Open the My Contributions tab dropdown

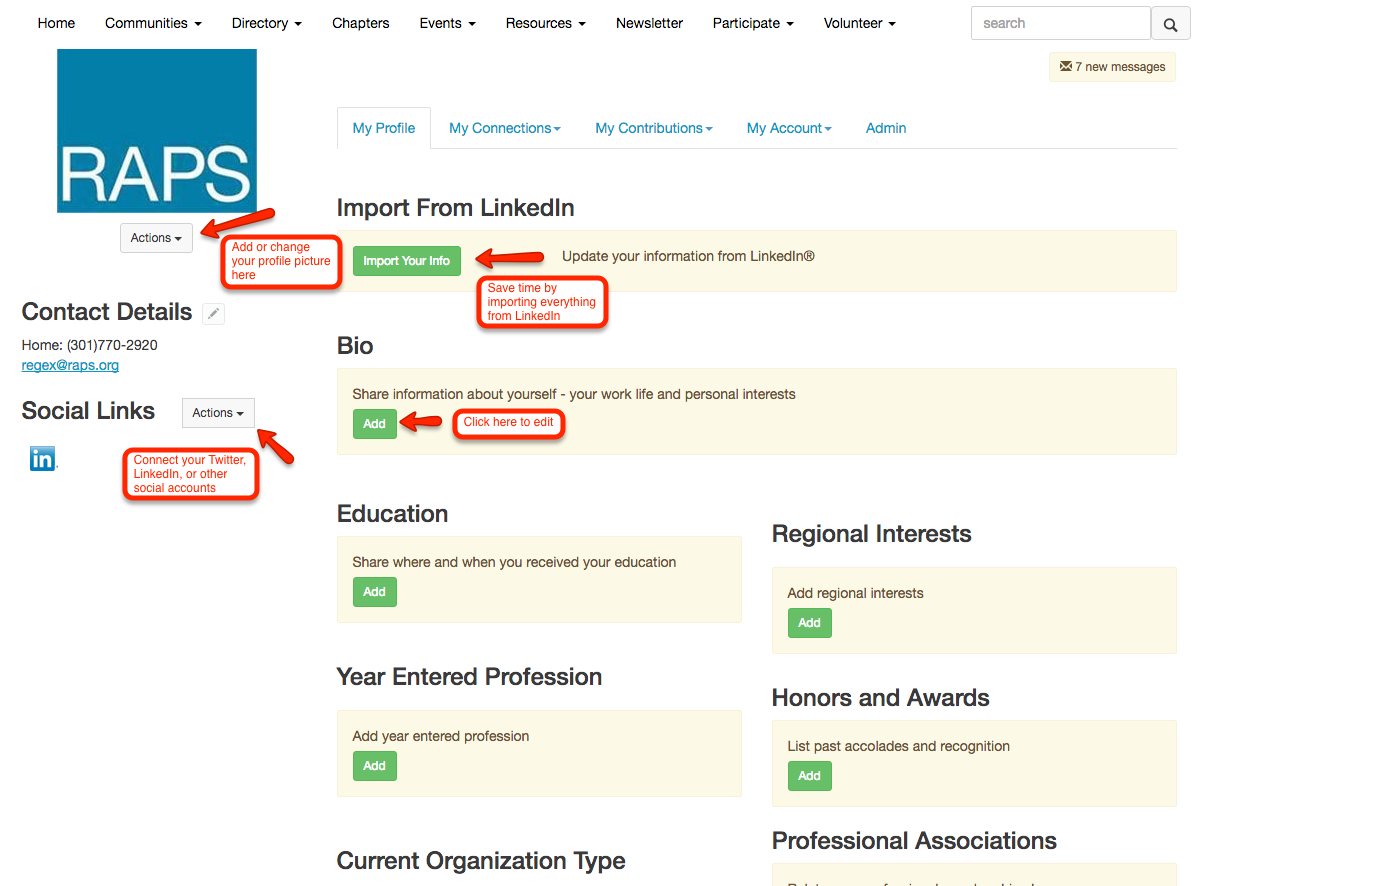(654, 128)
